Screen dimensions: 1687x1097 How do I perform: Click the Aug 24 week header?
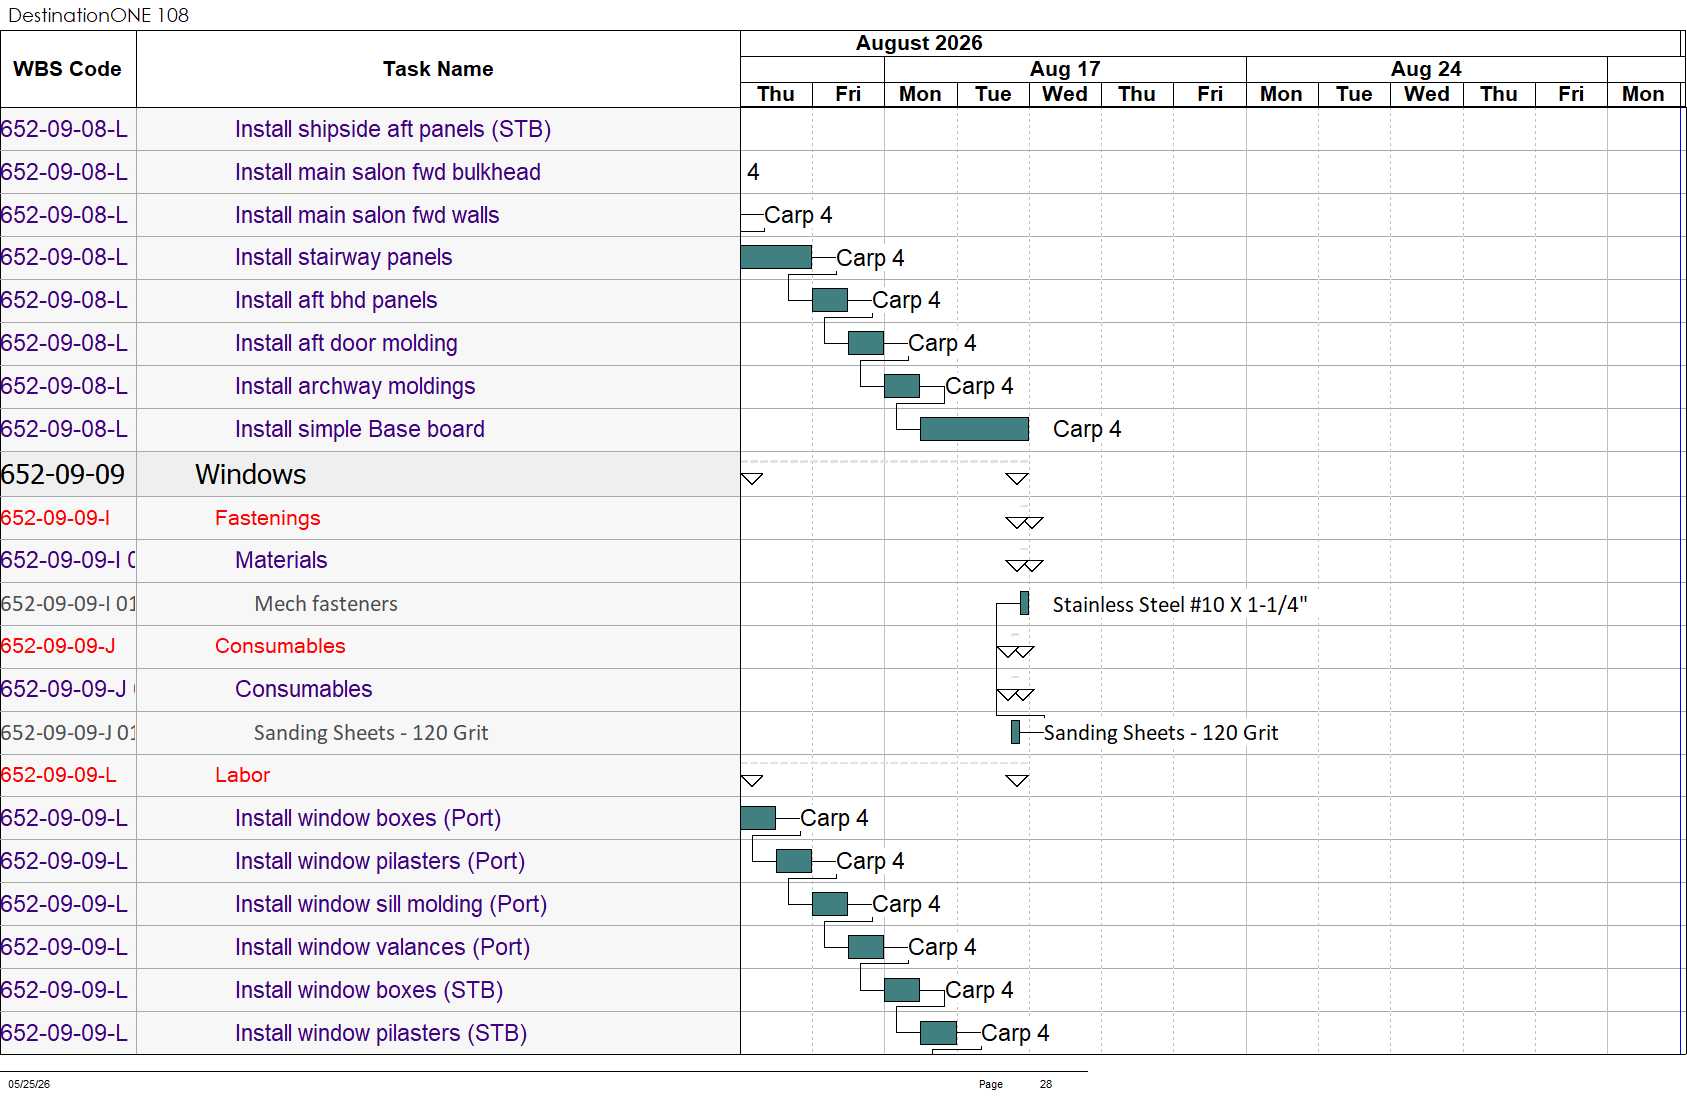(x=1426, y=69)
